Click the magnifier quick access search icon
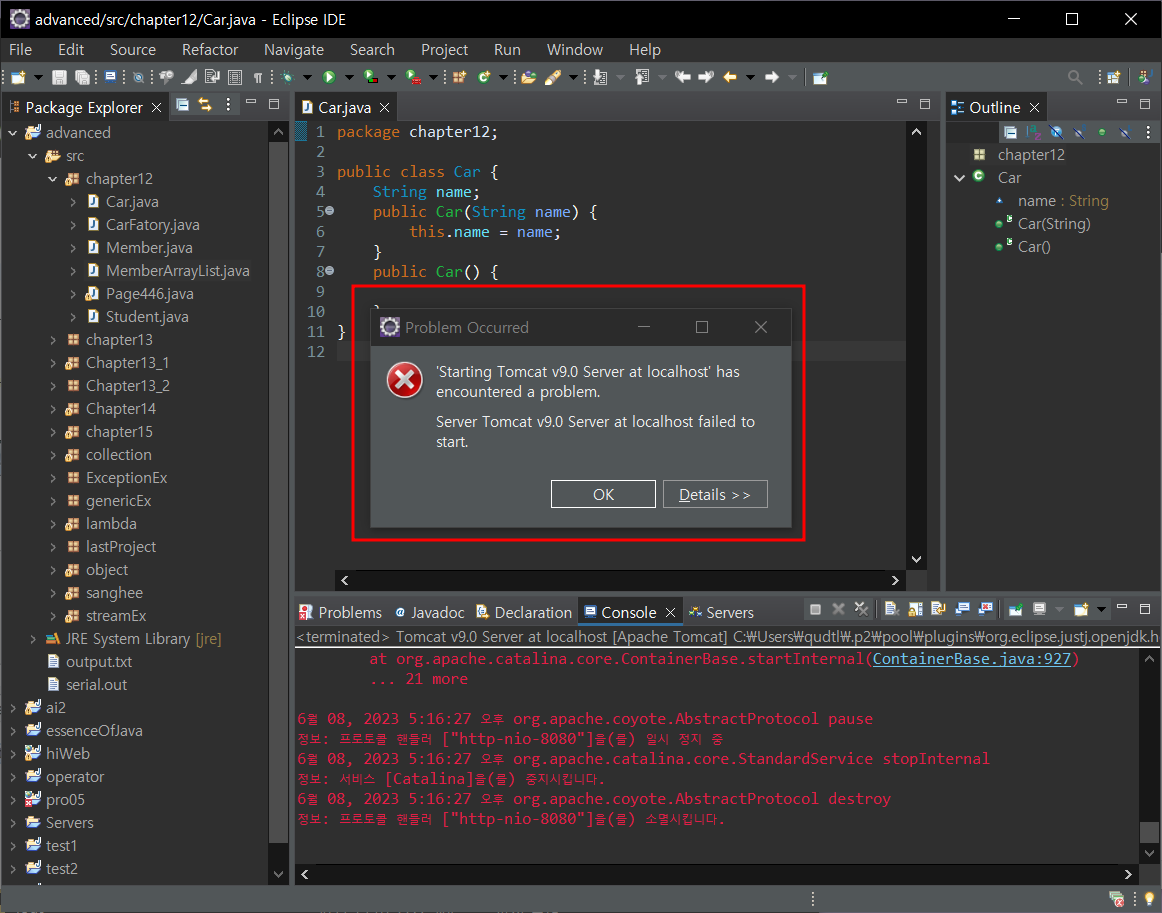 [1075, 77]
